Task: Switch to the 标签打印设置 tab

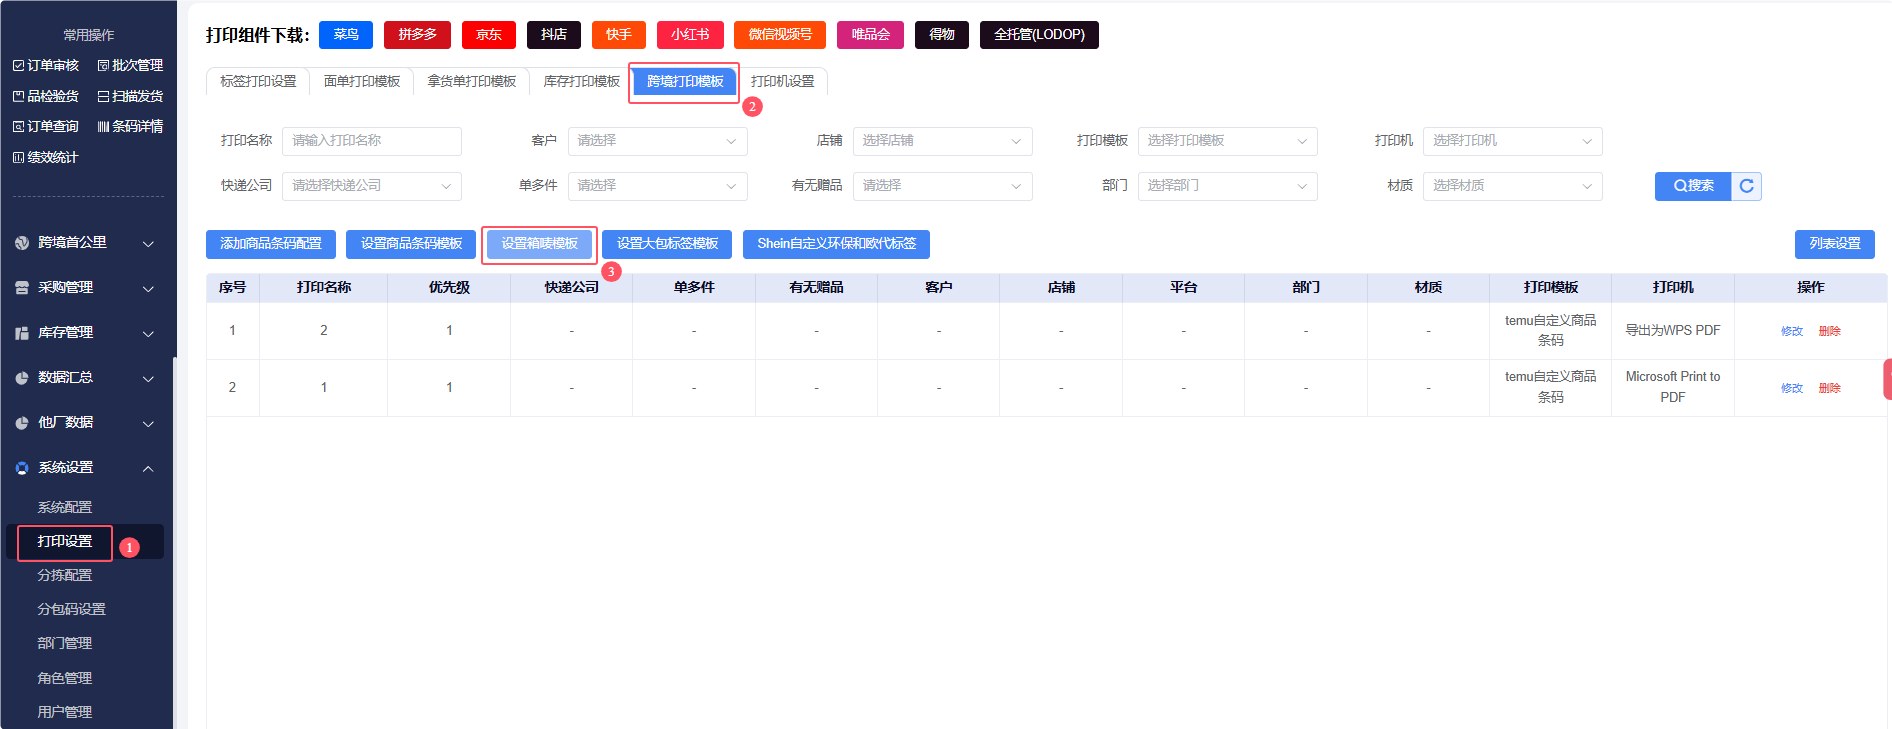Action: tap(258, 82)
